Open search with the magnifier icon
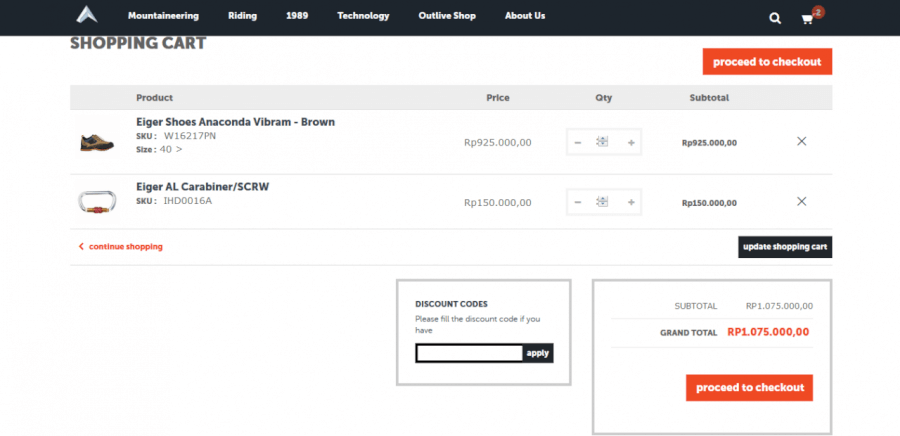The height and width of the screenshot is (436, 900). tap(775, 18)
